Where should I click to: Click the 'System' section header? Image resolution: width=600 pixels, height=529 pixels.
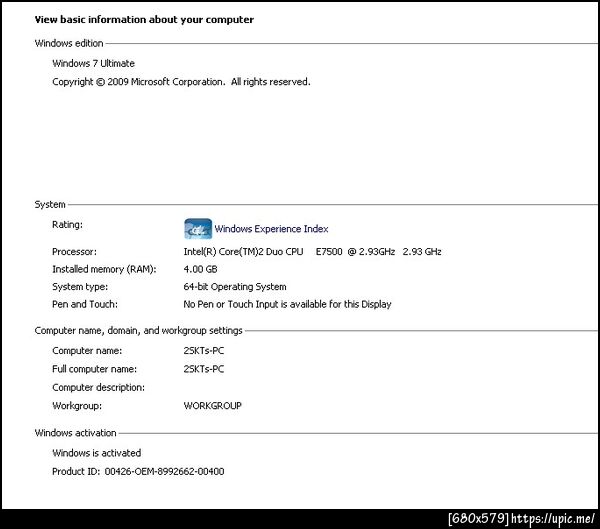pos(50,204)
